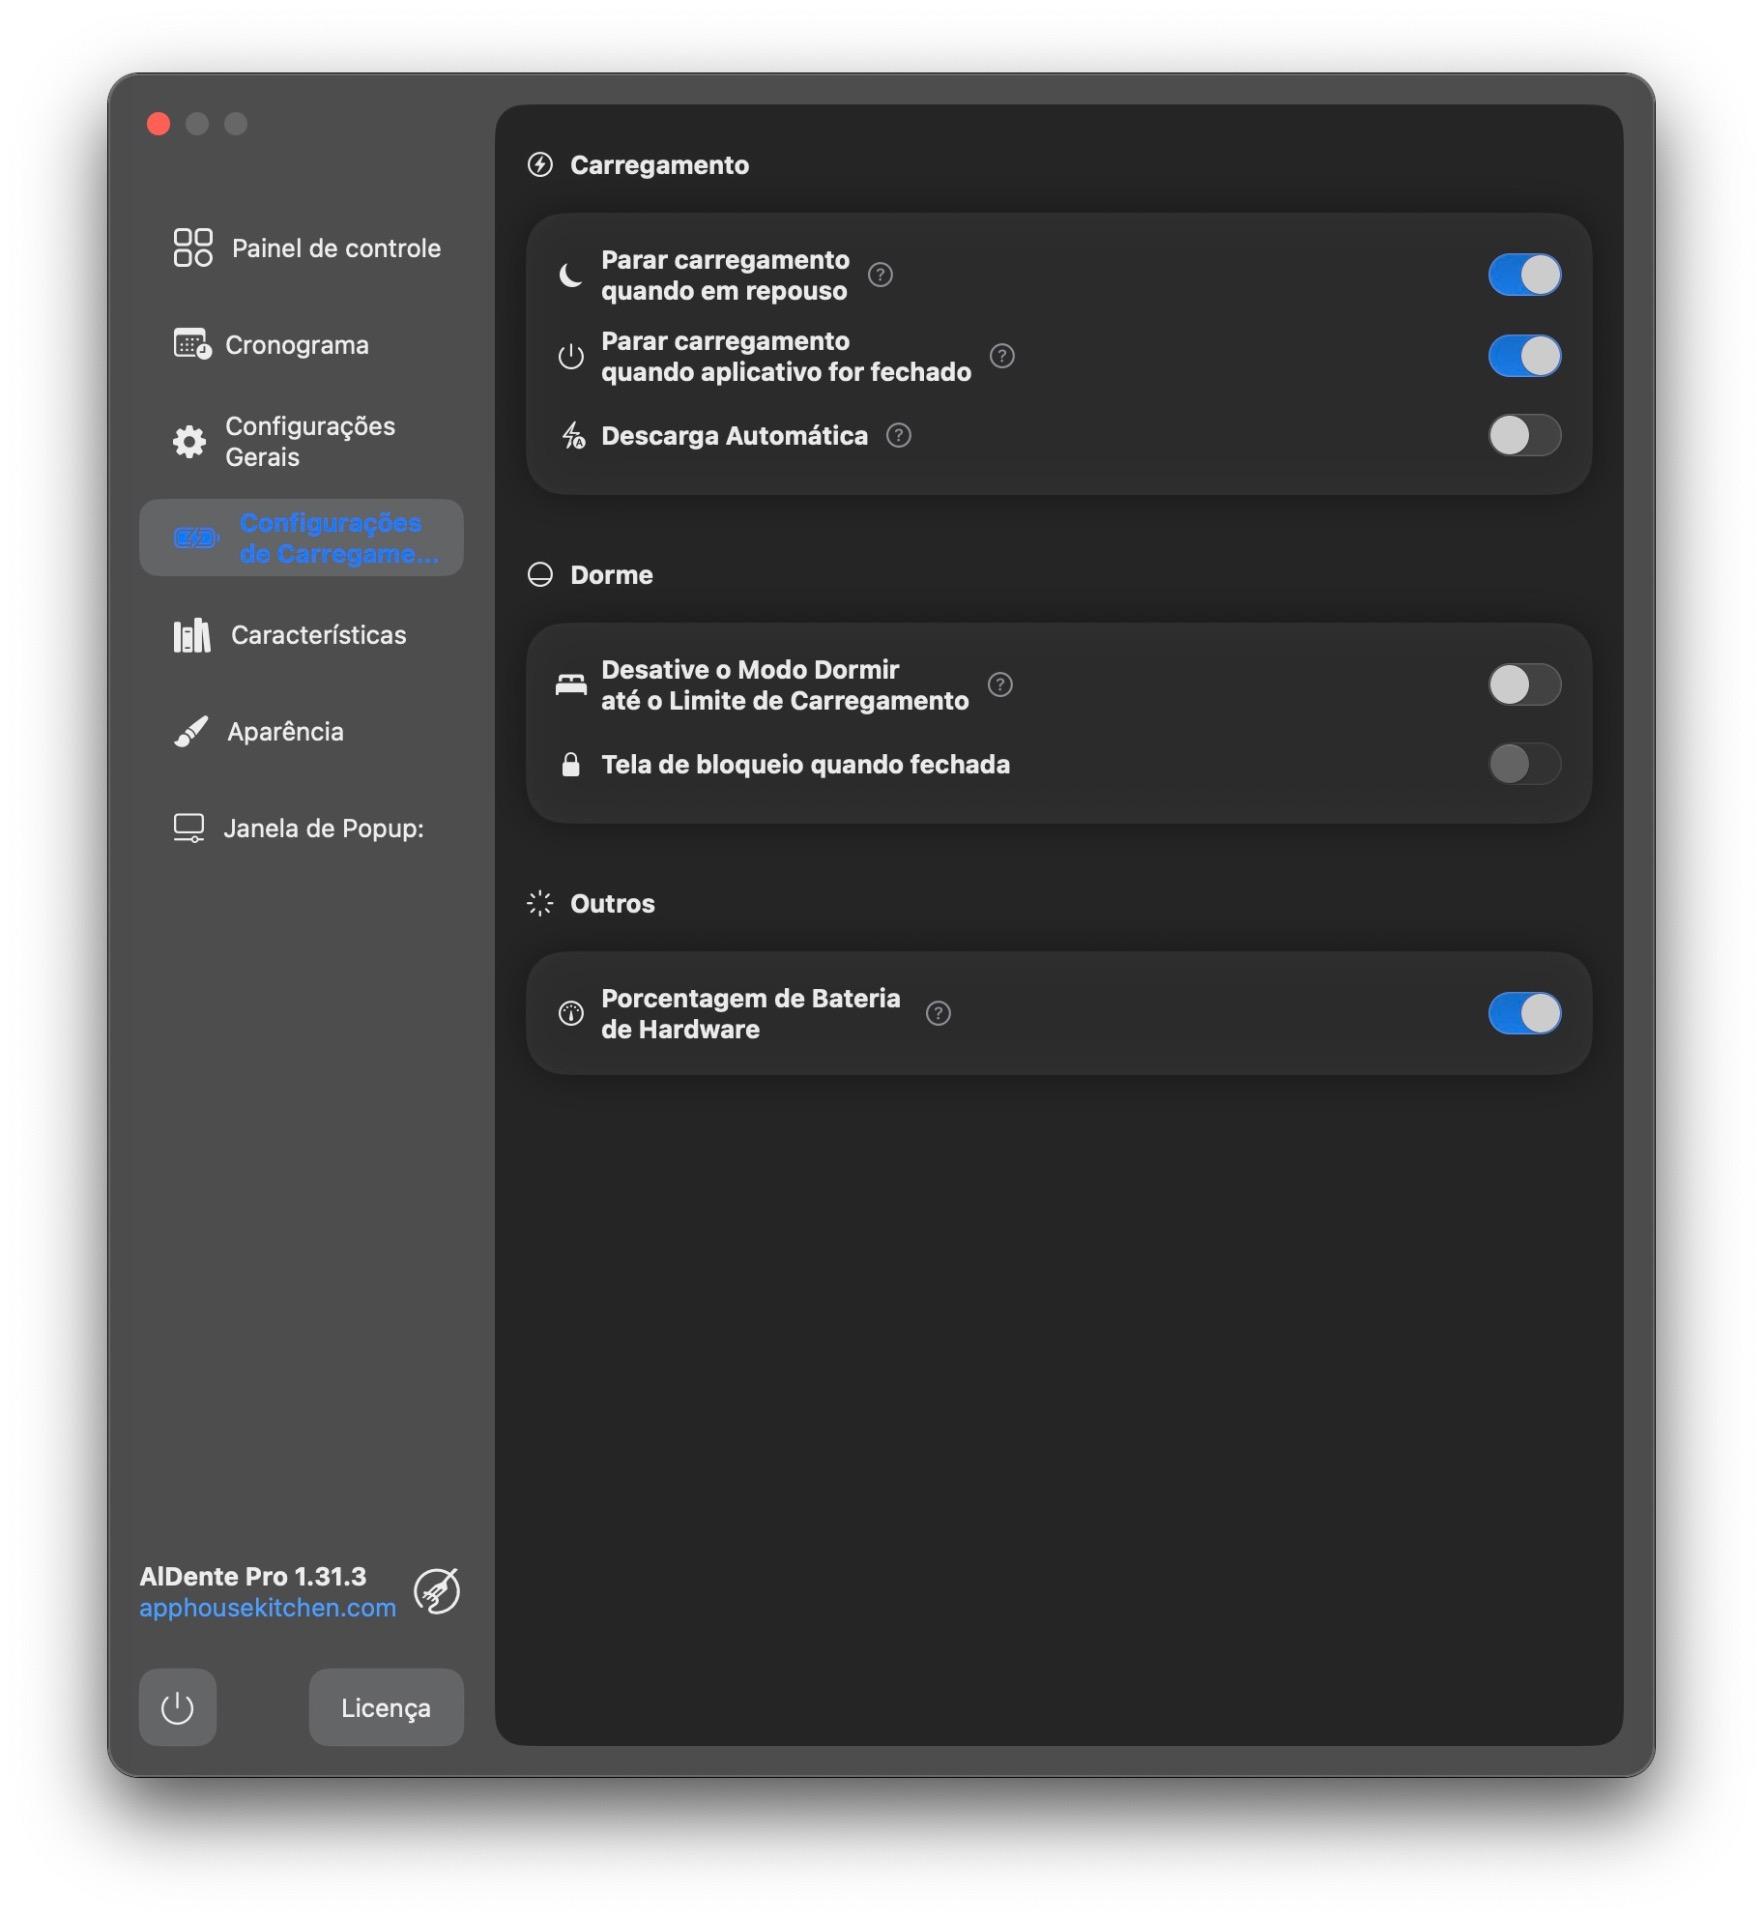Click the Descarga Automática help question mark
The image size is (1763, 1920).
click(898, 436)
